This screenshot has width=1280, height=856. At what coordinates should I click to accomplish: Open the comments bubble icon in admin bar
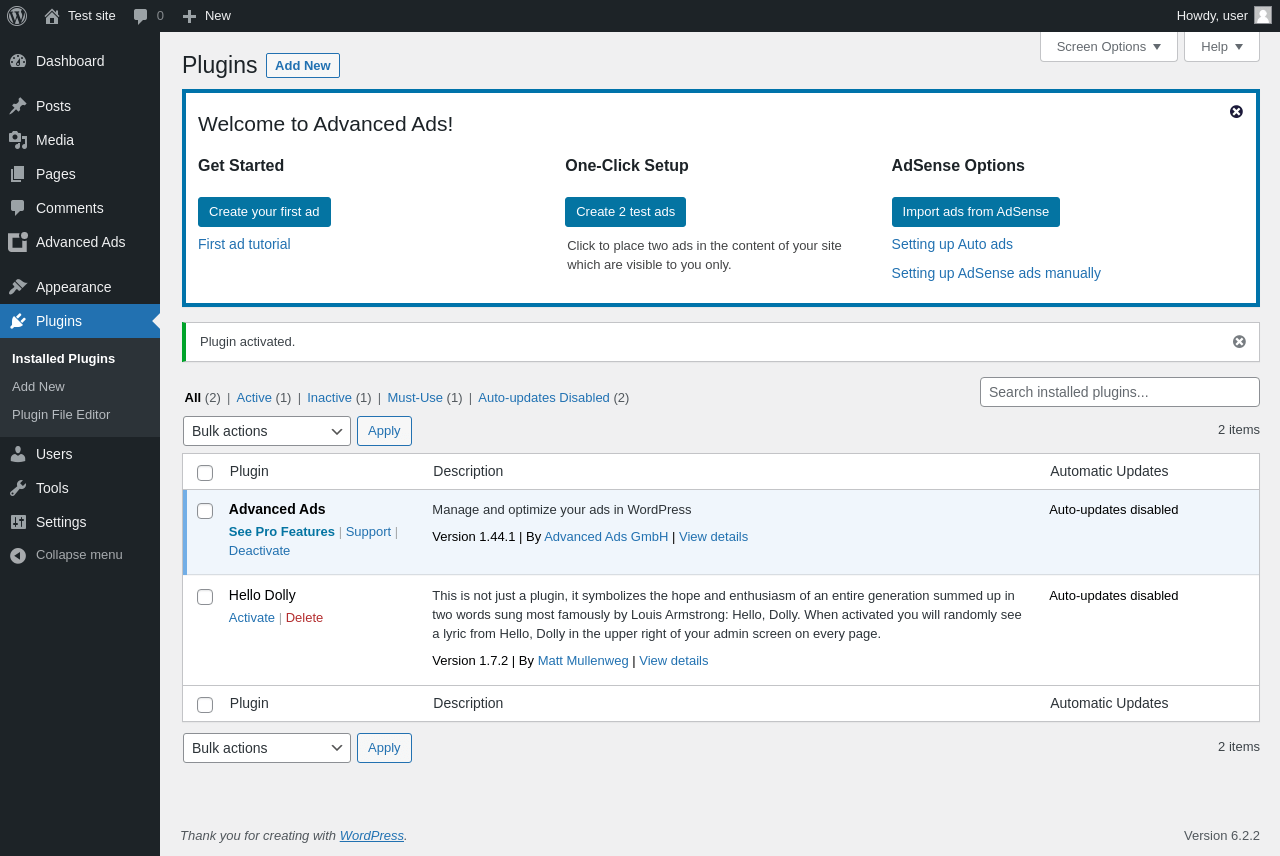click(141, 16)
